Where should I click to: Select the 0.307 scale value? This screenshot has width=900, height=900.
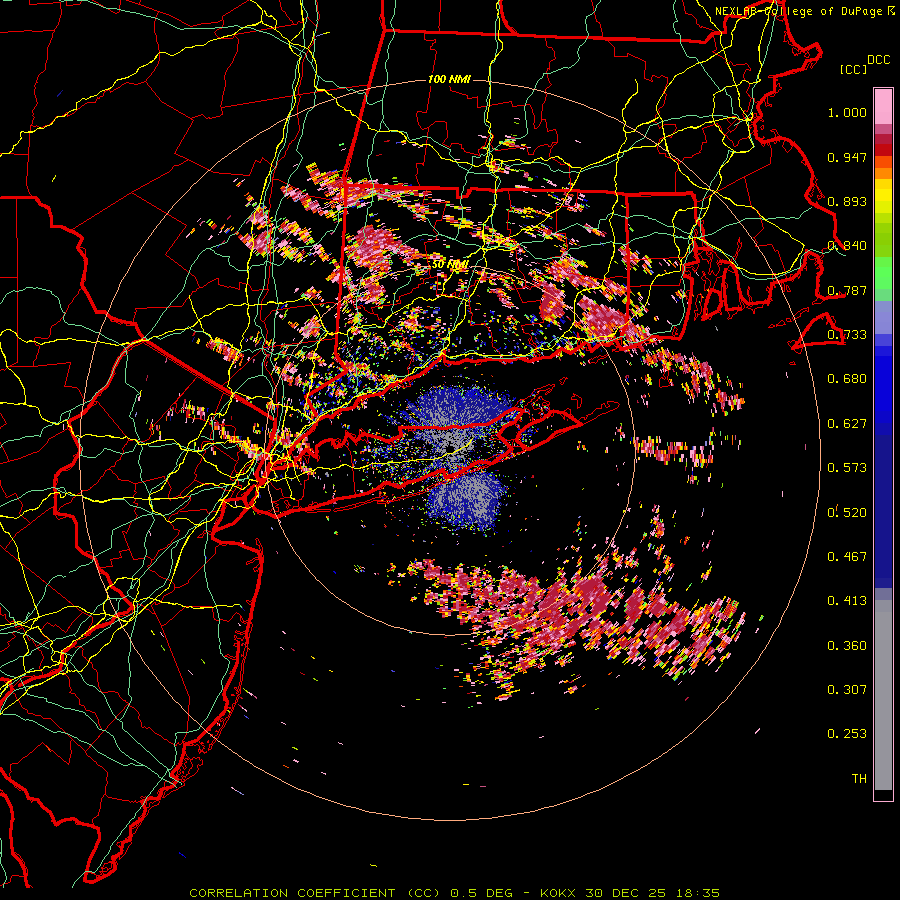tap(847, 689)
